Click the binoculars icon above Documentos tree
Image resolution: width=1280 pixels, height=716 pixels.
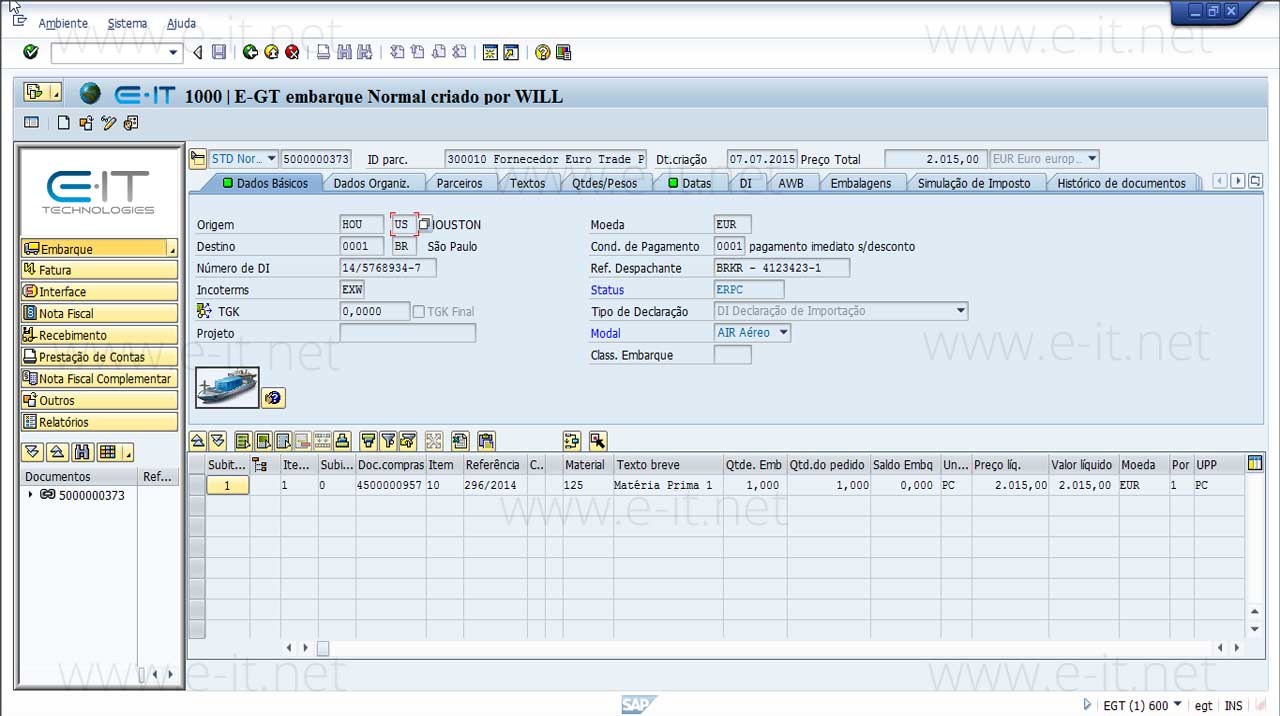(x=82, y=452)
